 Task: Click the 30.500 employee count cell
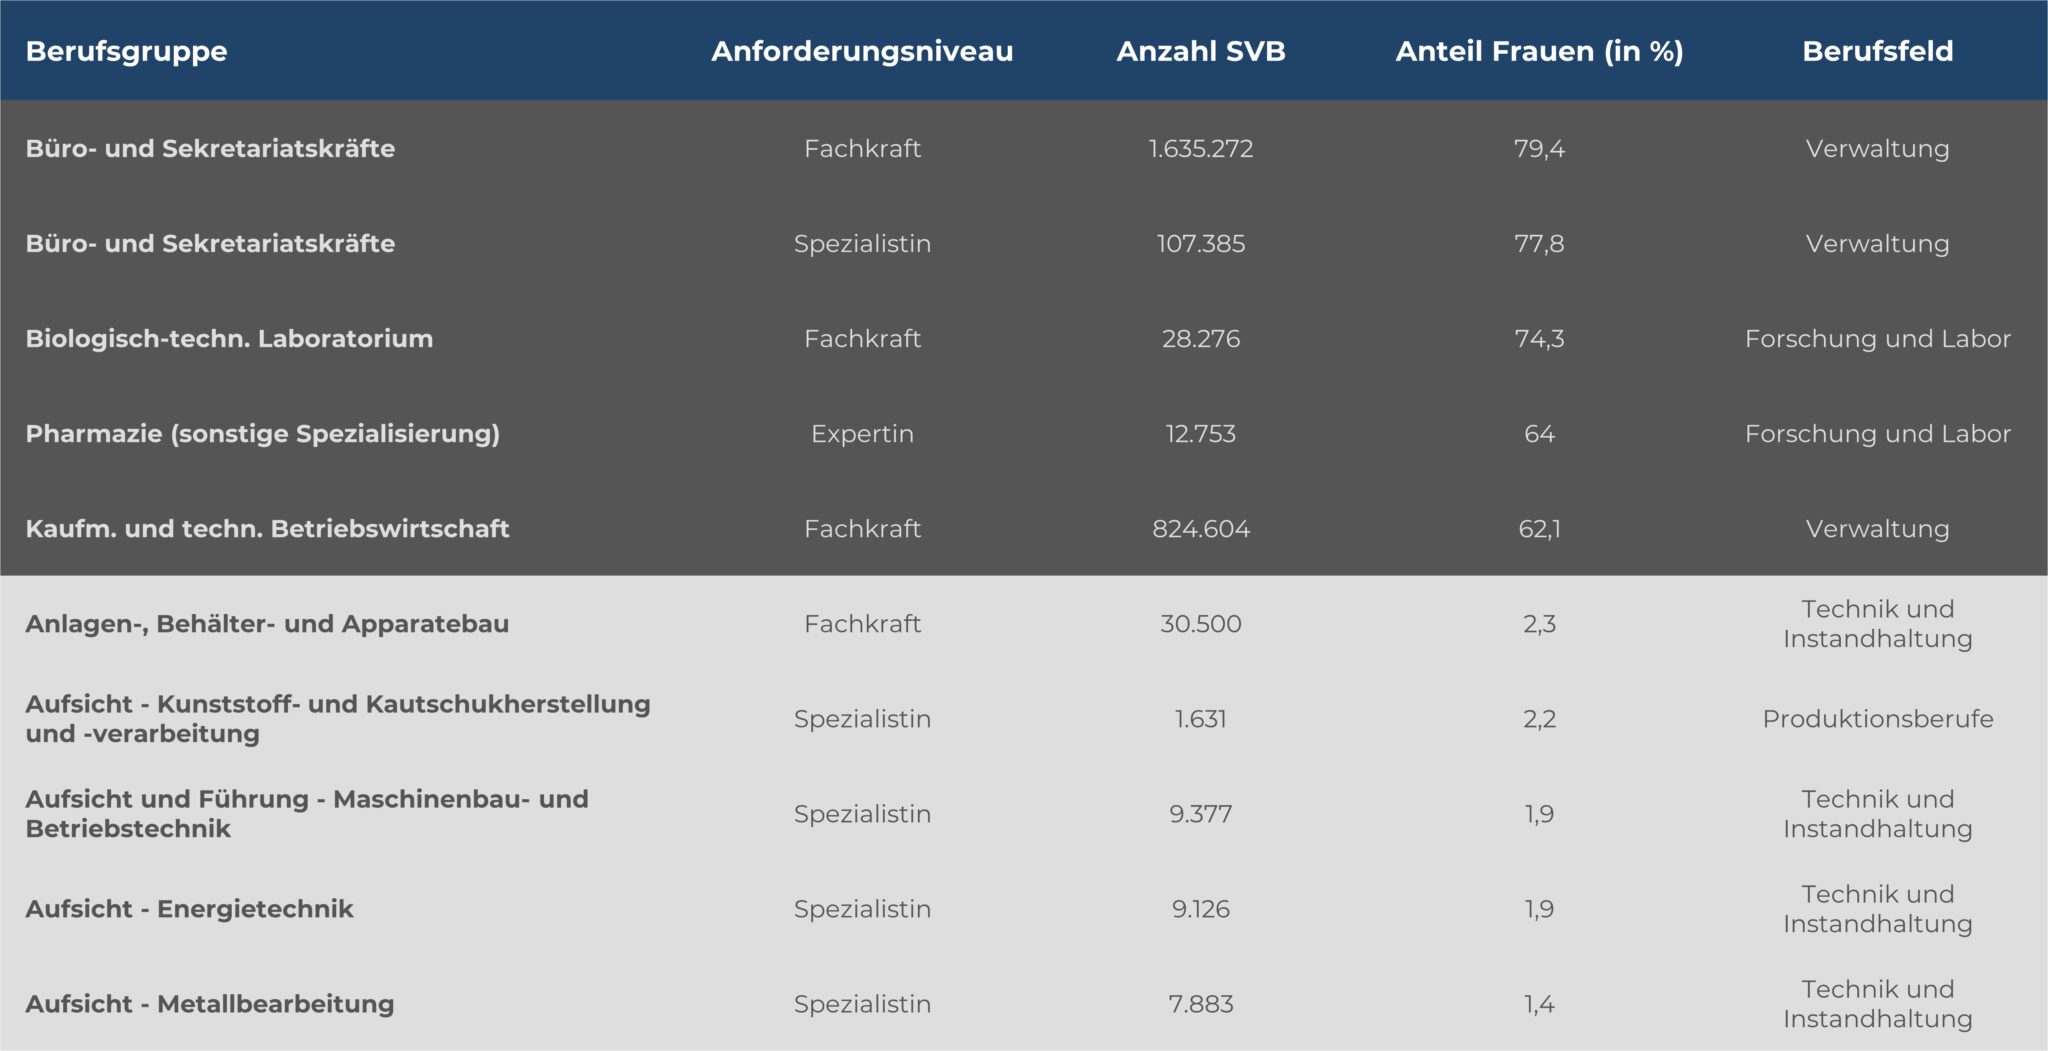tap(1200, 624)
